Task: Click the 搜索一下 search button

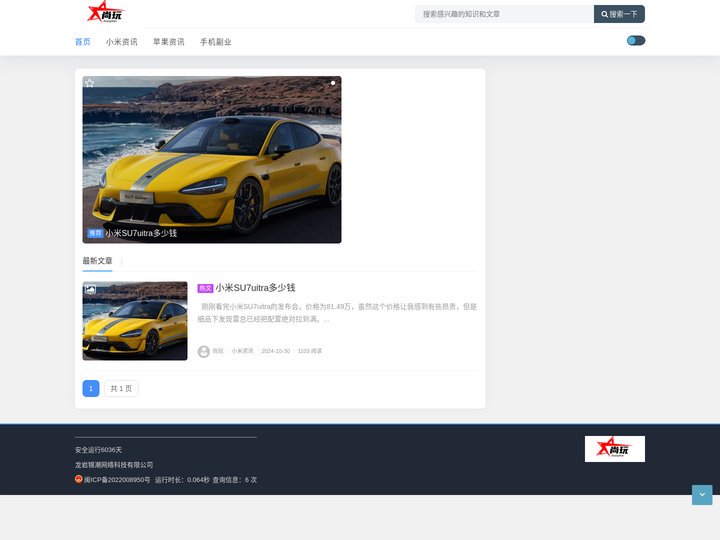Action: pyautogui.click(x=619, y=14)
